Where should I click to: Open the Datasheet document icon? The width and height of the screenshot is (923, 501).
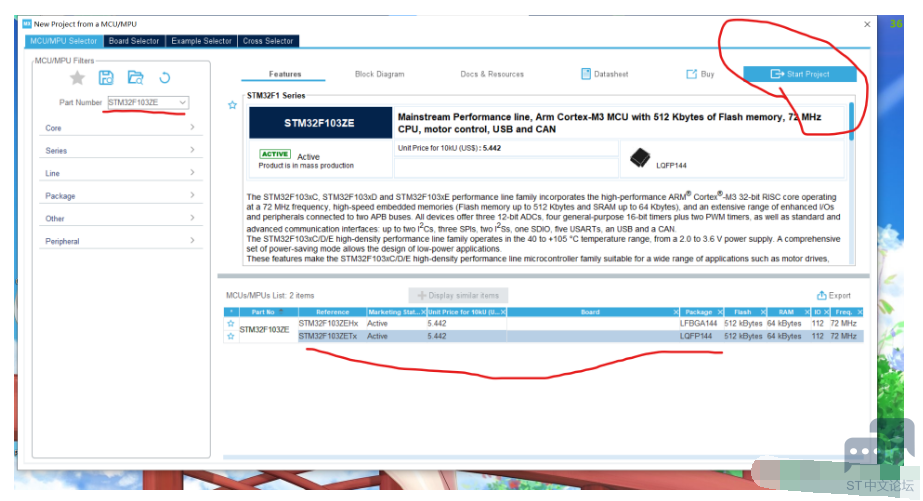coord(586,74)
